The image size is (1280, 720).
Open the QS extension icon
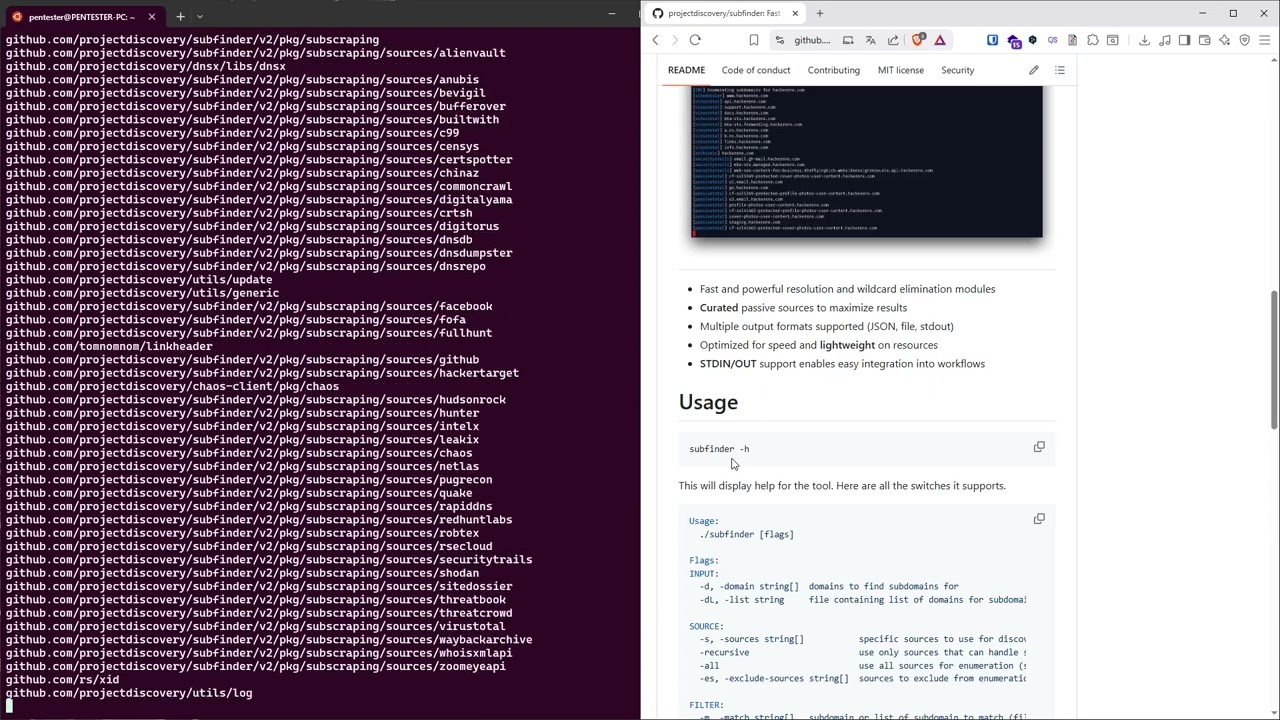(1052, 40)
